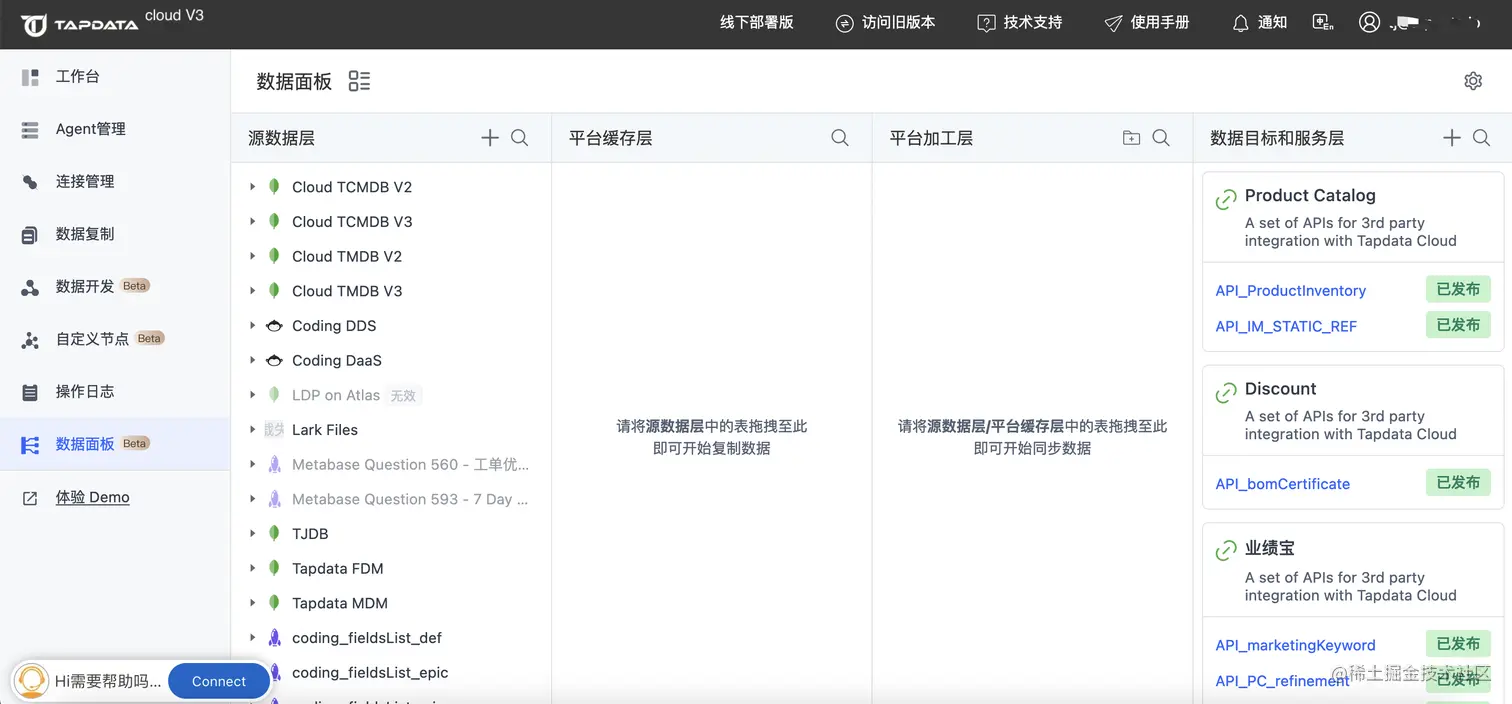Expand the Cloud TCMDB V3 node
The height and width of the screenshot is (704, 1512).
252,221
